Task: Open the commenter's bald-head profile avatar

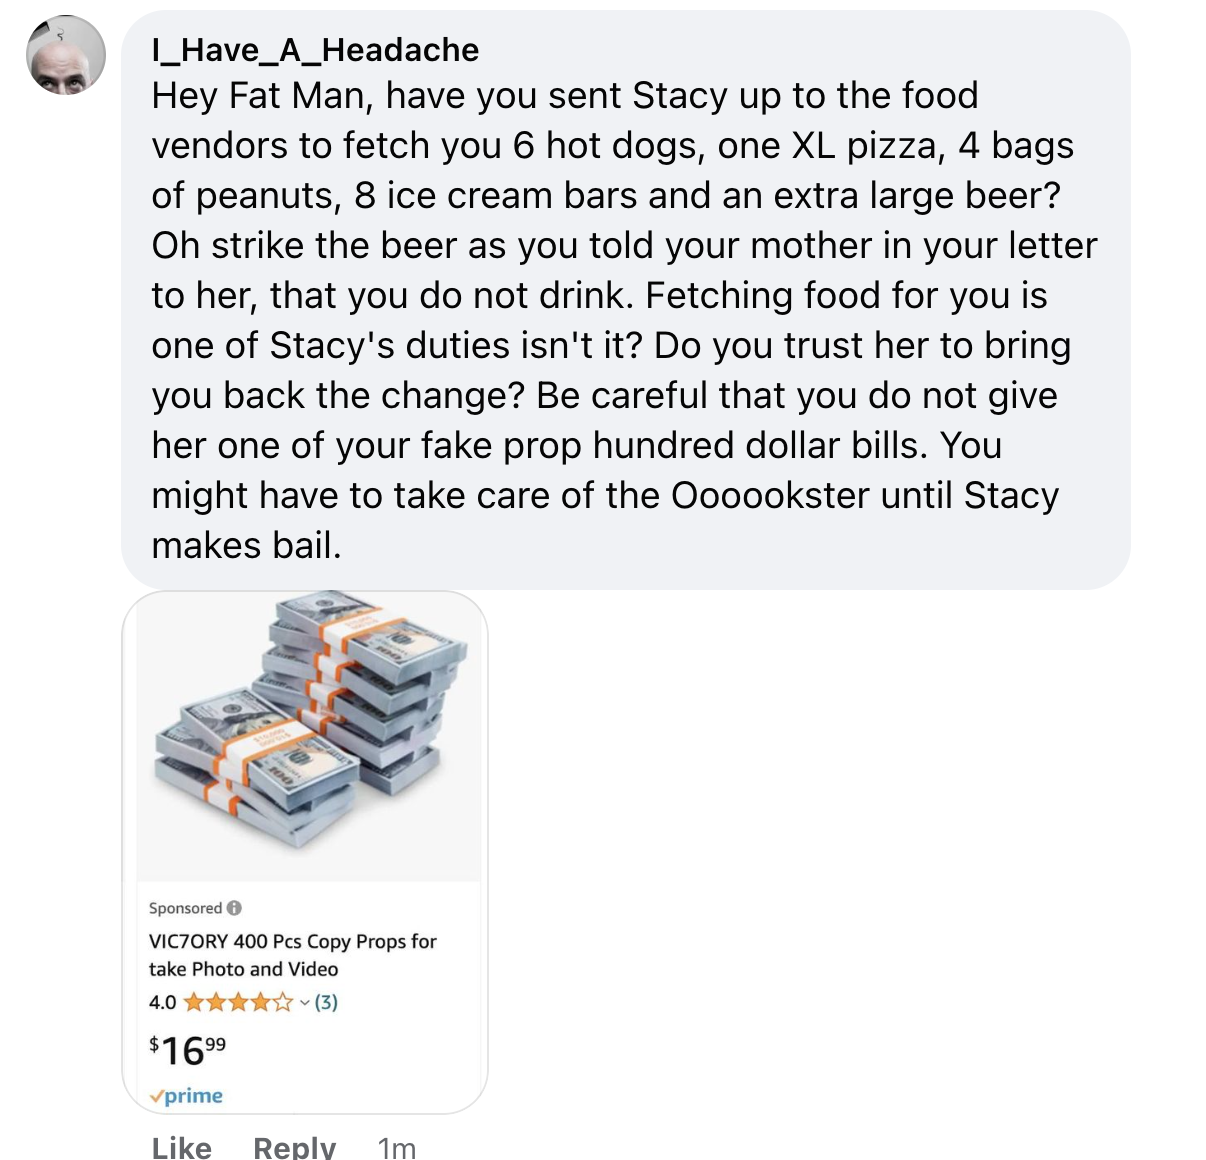Action: click(66, 54)
